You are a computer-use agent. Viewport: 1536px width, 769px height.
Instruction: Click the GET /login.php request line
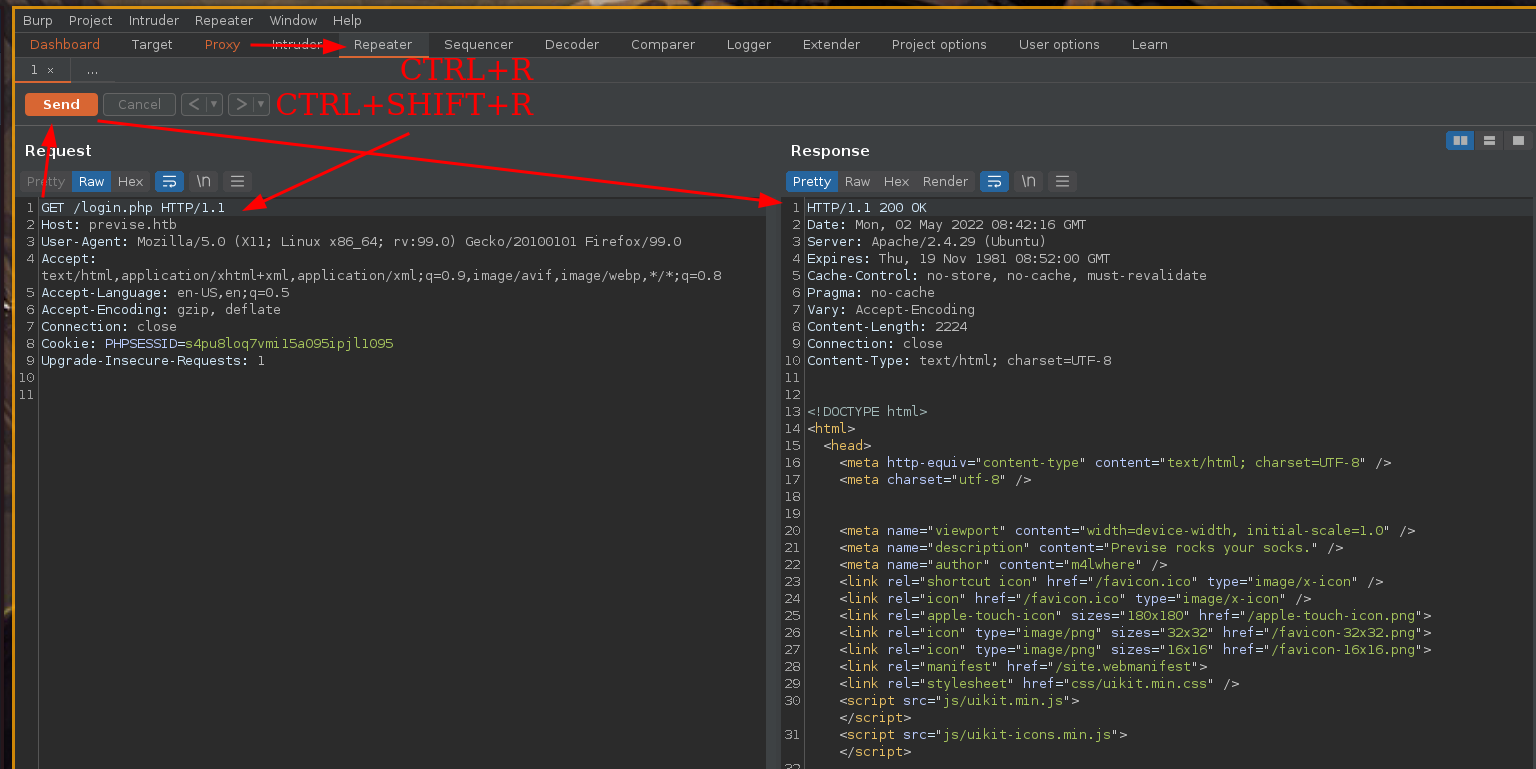133,208
